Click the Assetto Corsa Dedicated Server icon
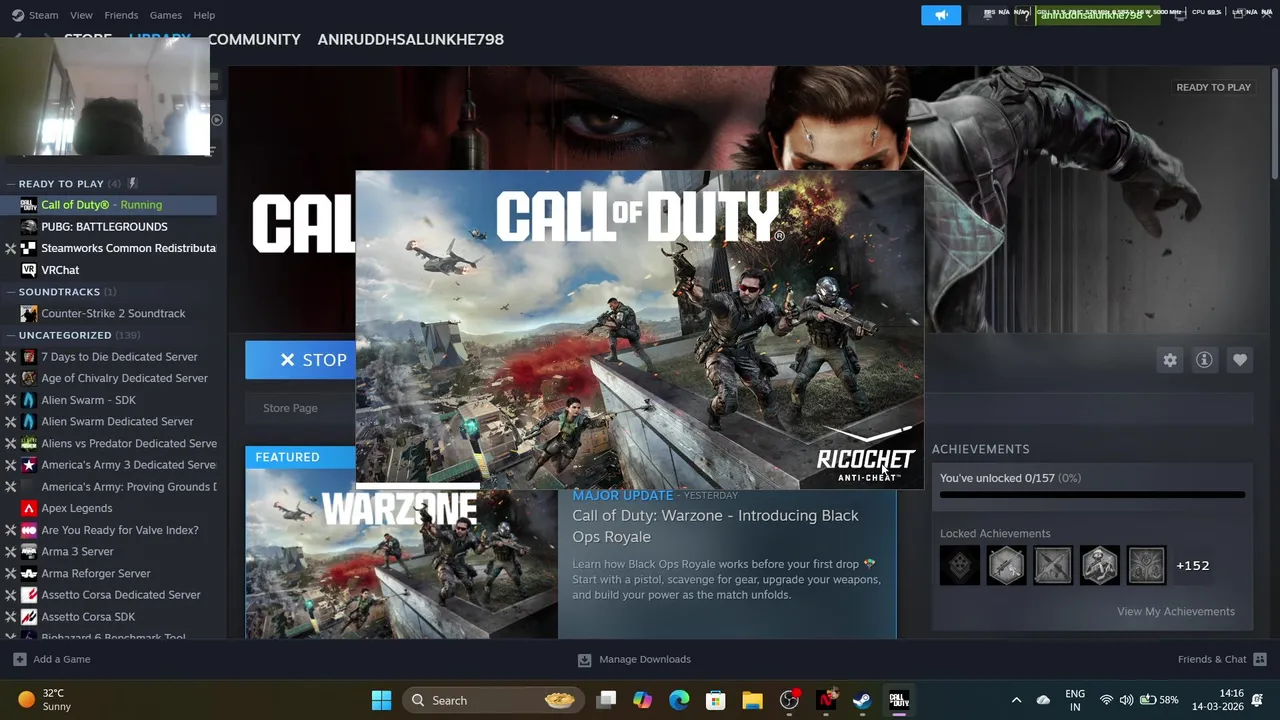1280x720 pixels. point(29,595)
